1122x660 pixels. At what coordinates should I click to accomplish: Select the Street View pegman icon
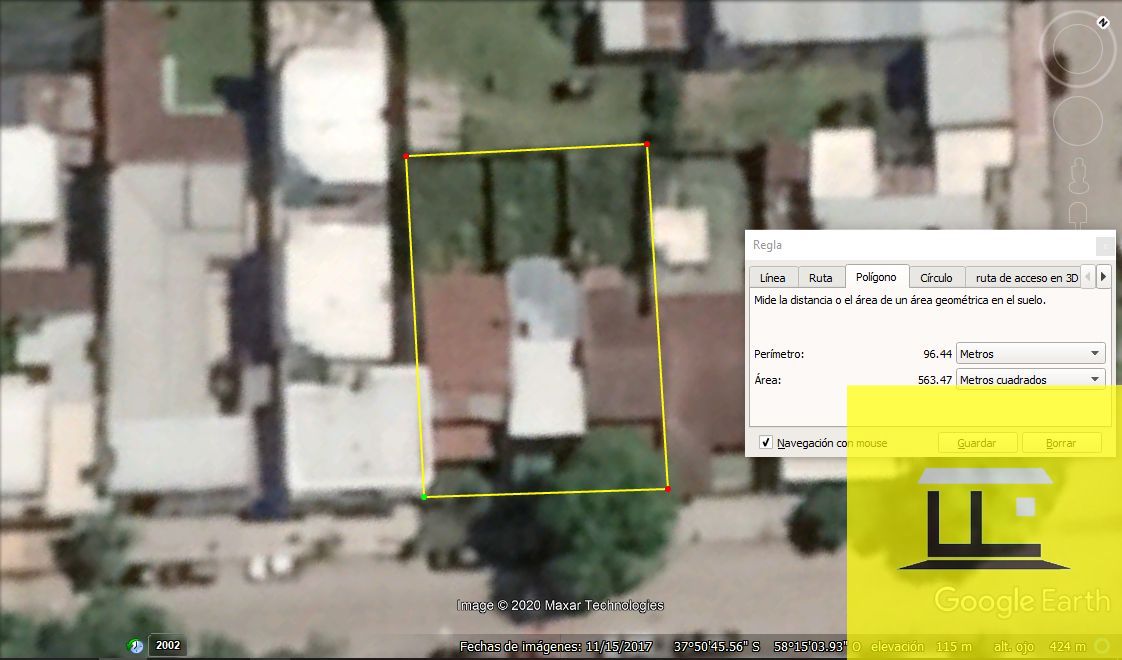pos(1078,175)
